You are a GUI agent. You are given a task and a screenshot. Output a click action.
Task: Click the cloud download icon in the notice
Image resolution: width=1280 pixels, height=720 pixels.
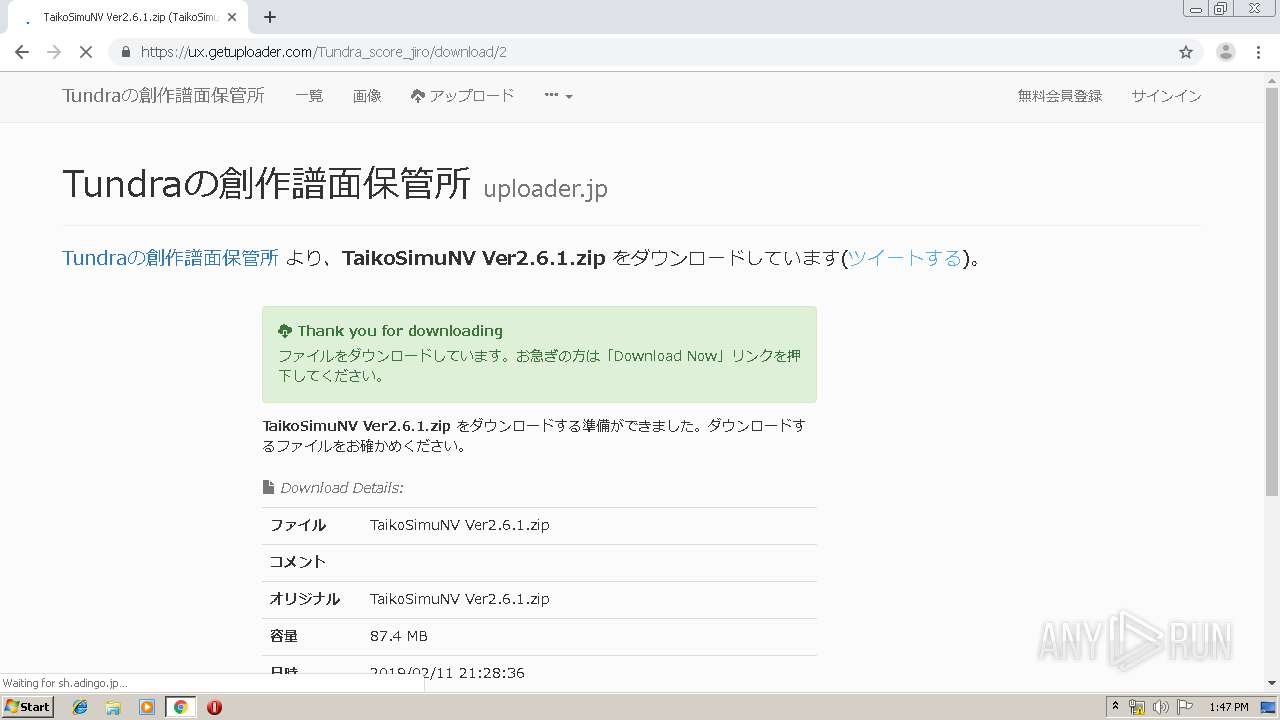285,331
